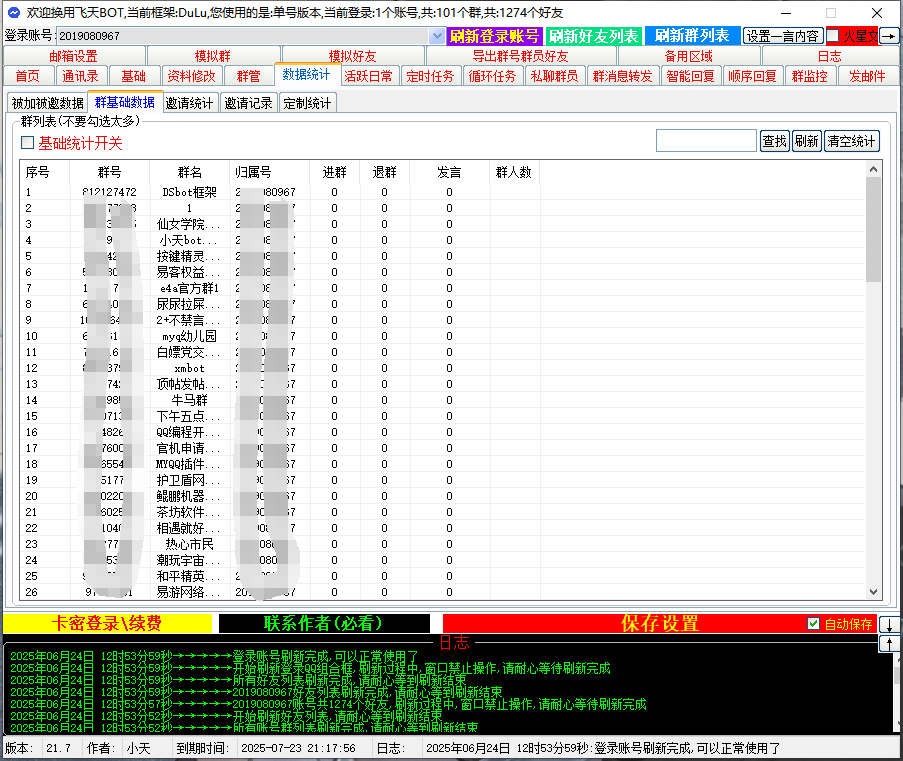
Task: Open the 循环任务 tab
Action: 492,76
